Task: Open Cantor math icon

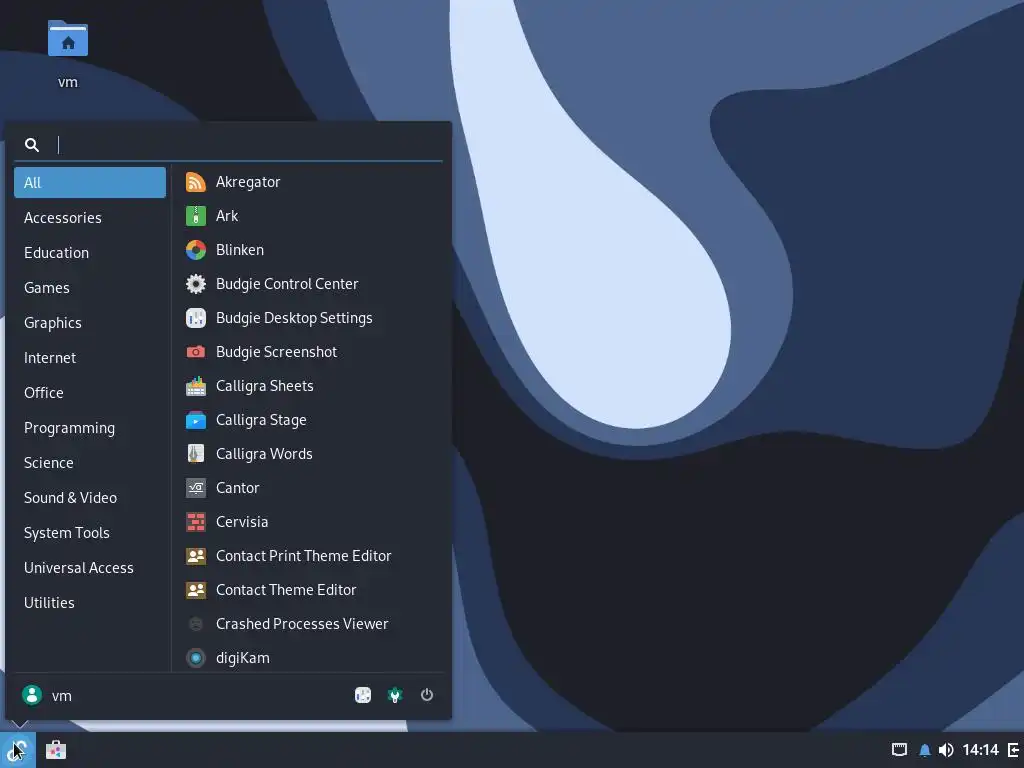Action: (196, 488)
